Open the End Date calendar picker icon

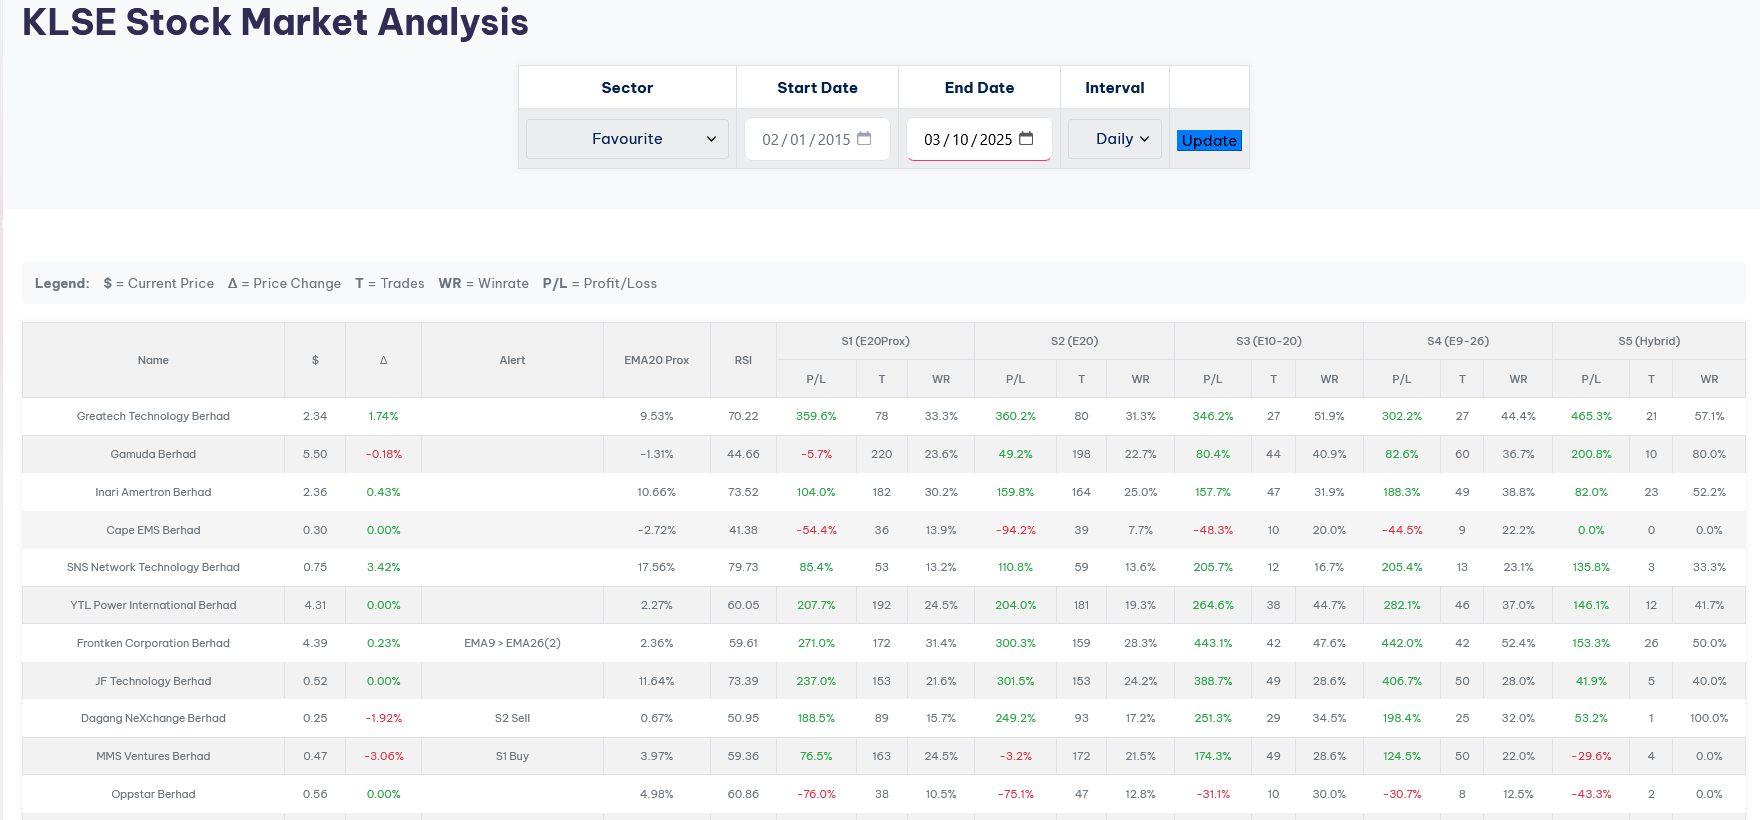(x=1026, y=139)
